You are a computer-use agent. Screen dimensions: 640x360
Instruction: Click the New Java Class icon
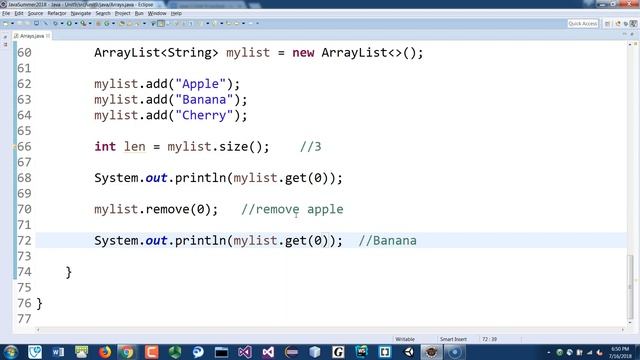[x=107, y=24]
